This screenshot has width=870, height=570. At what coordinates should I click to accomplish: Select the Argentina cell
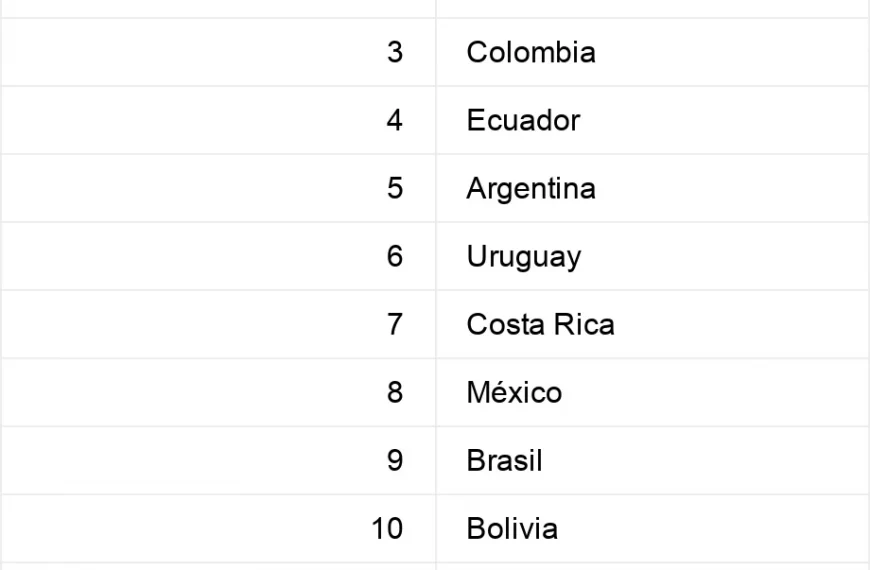coord(652,188)
